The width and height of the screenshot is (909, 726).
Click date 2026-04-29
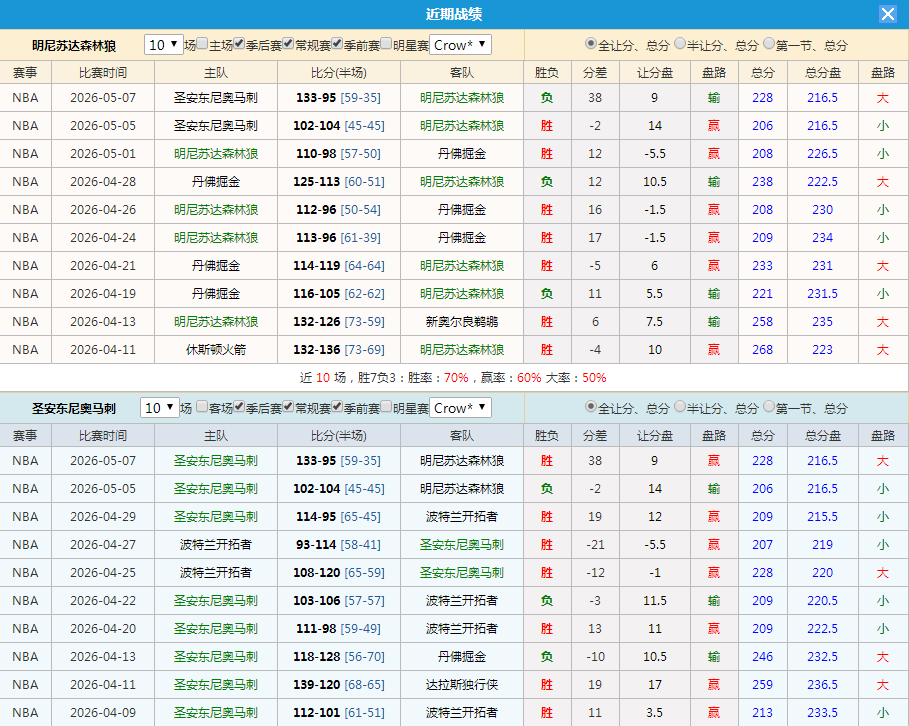click(x=103, y=517)
